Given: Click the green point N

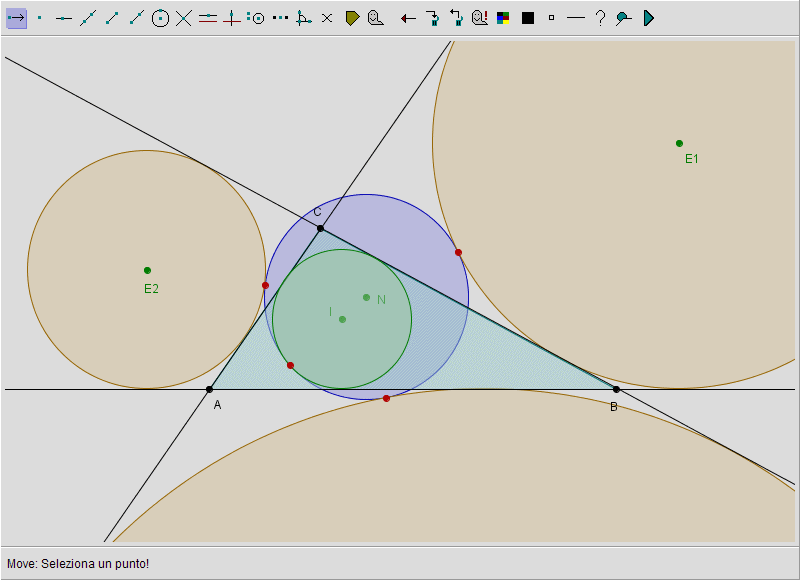Looking at the screenshot, I should [366, 297].
